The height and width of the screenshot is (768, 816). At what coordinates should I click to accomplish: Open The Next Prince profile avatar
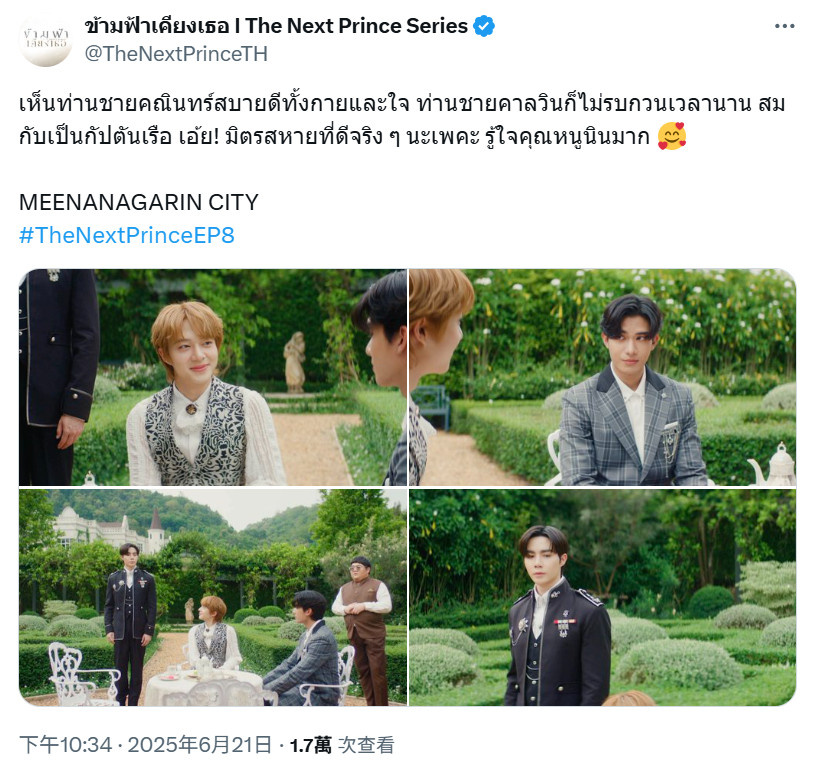pyautogui.click(x=45, y=40)
